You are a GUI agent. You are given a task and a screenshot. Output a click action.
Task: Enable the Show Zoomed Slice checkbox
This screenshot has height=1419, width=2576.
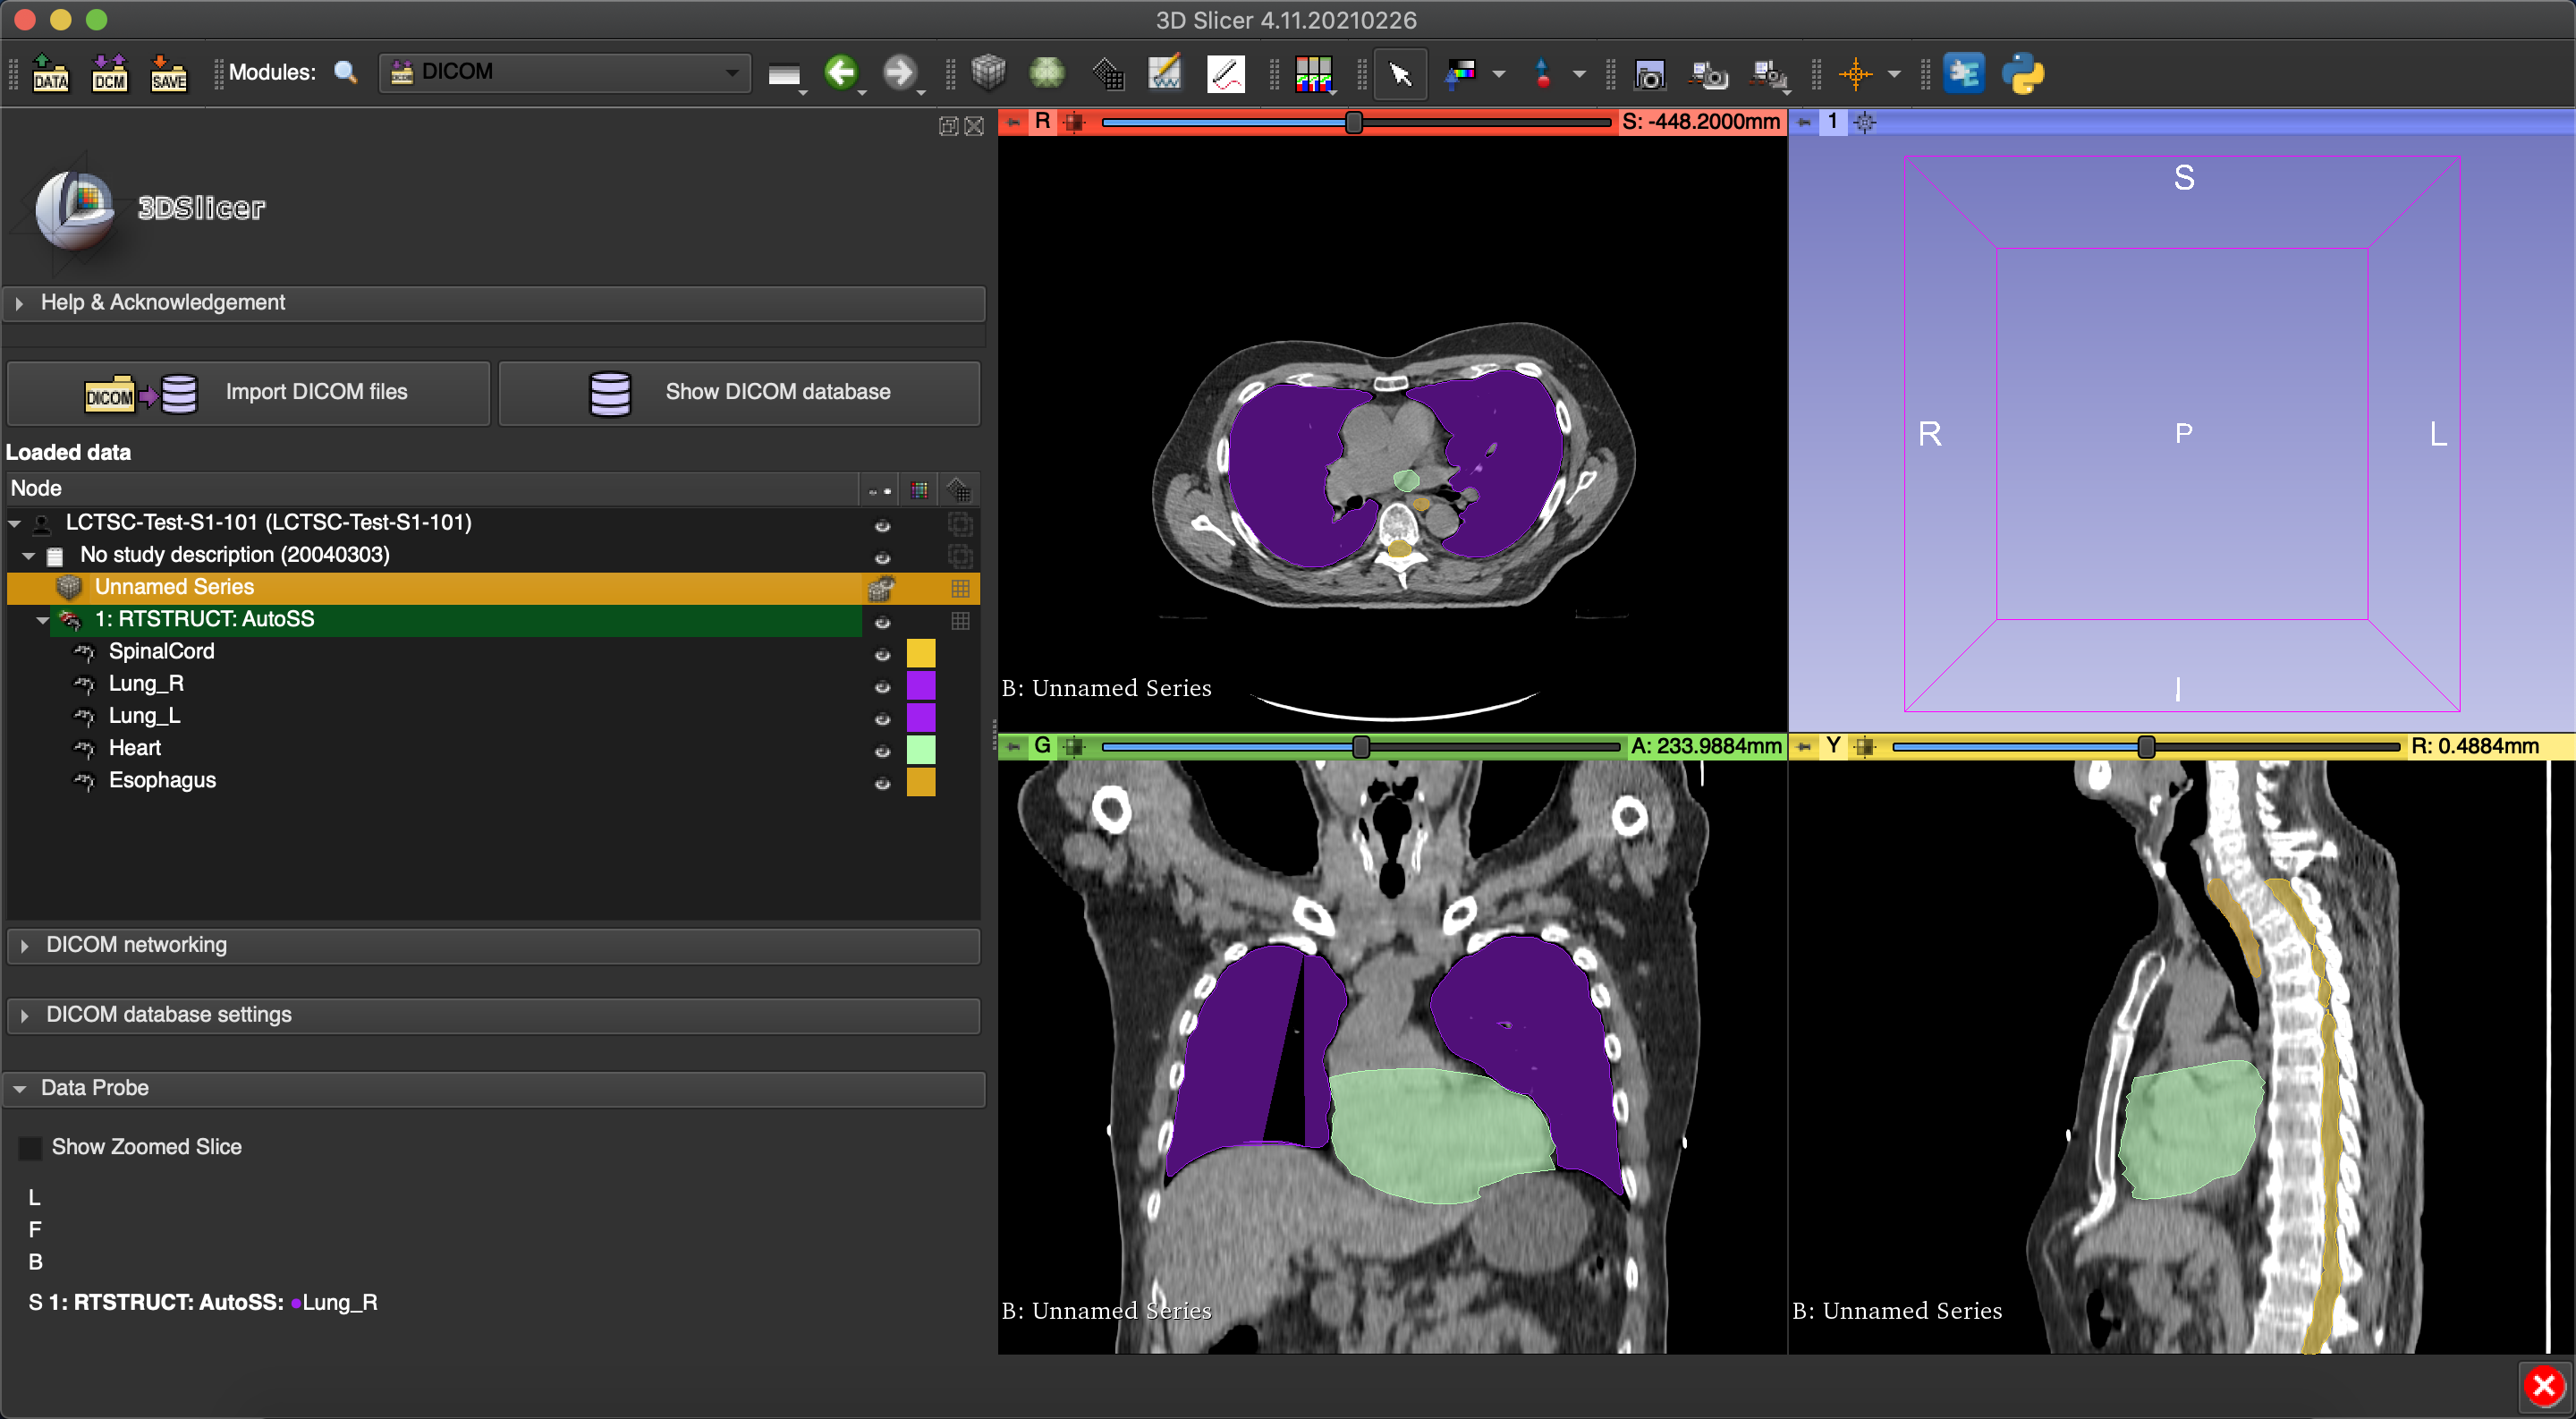[31, 1147]
